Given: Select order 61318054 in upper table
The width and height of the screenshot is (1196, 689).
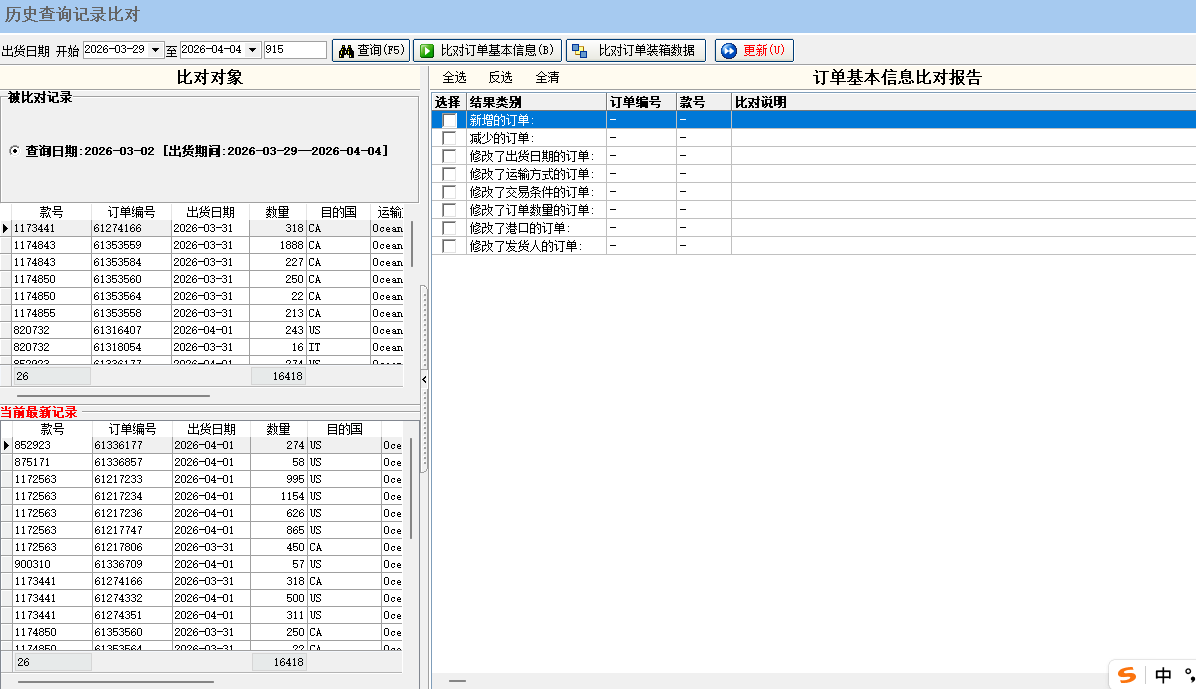Looking at the screenshot, I should click(117, 347).
